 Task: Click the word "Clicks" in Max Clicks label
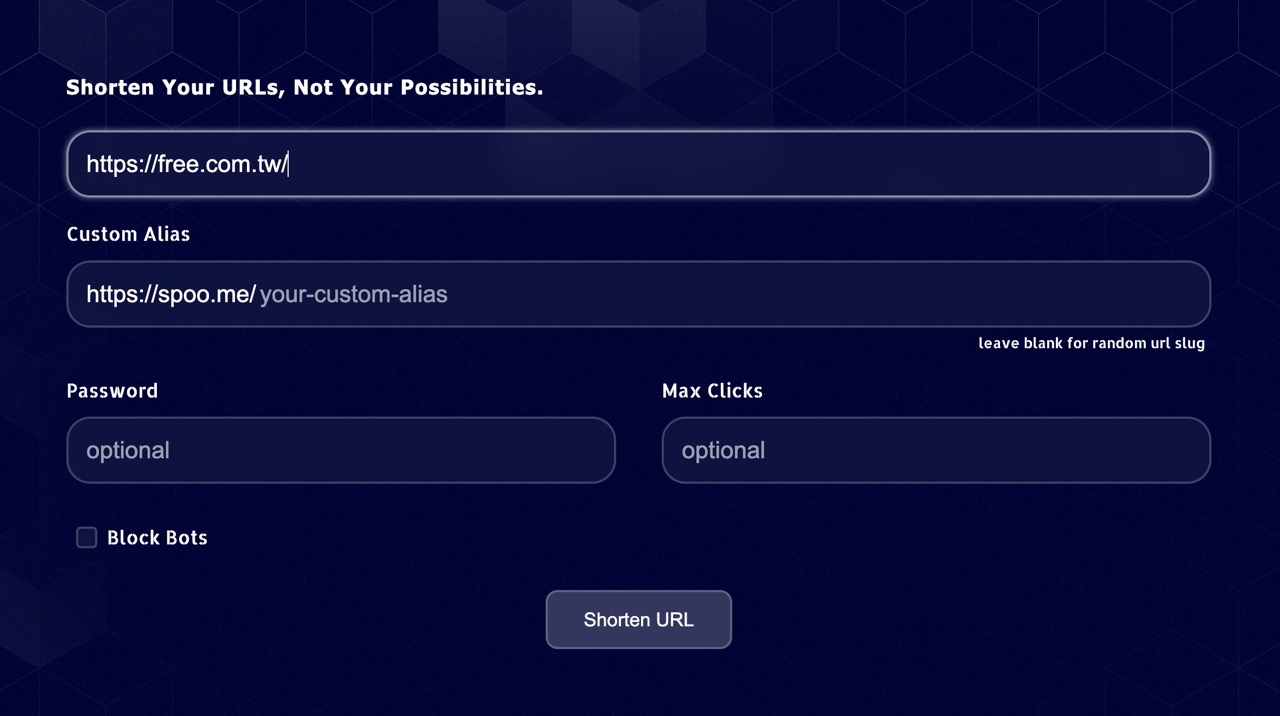(735, 391)
